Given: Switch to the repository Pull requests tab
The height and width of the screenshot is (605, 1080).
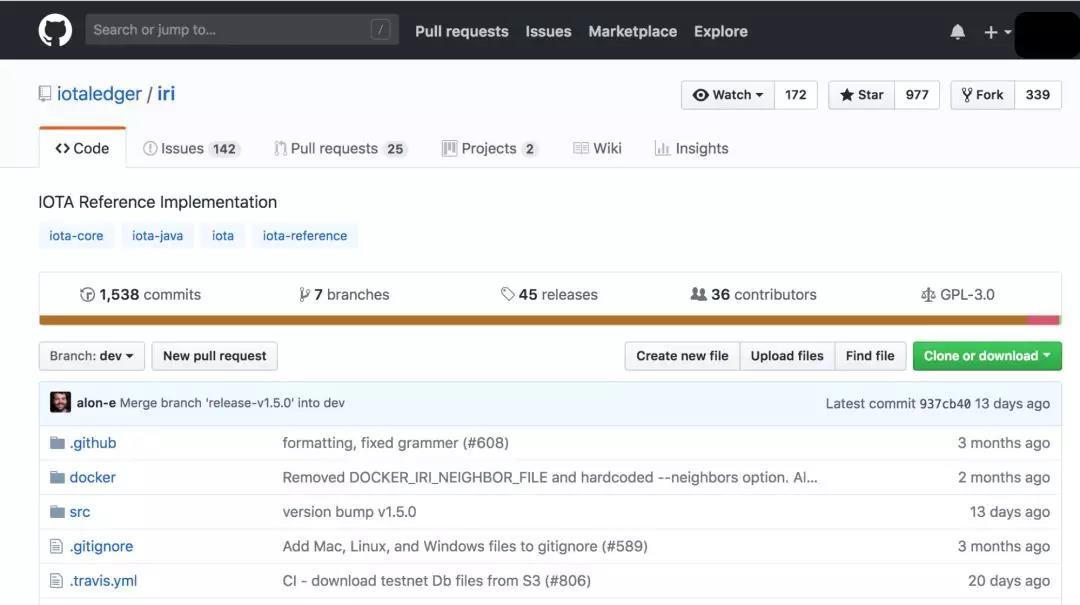Looking at the screenshot, I should click(x=340, y=148).
